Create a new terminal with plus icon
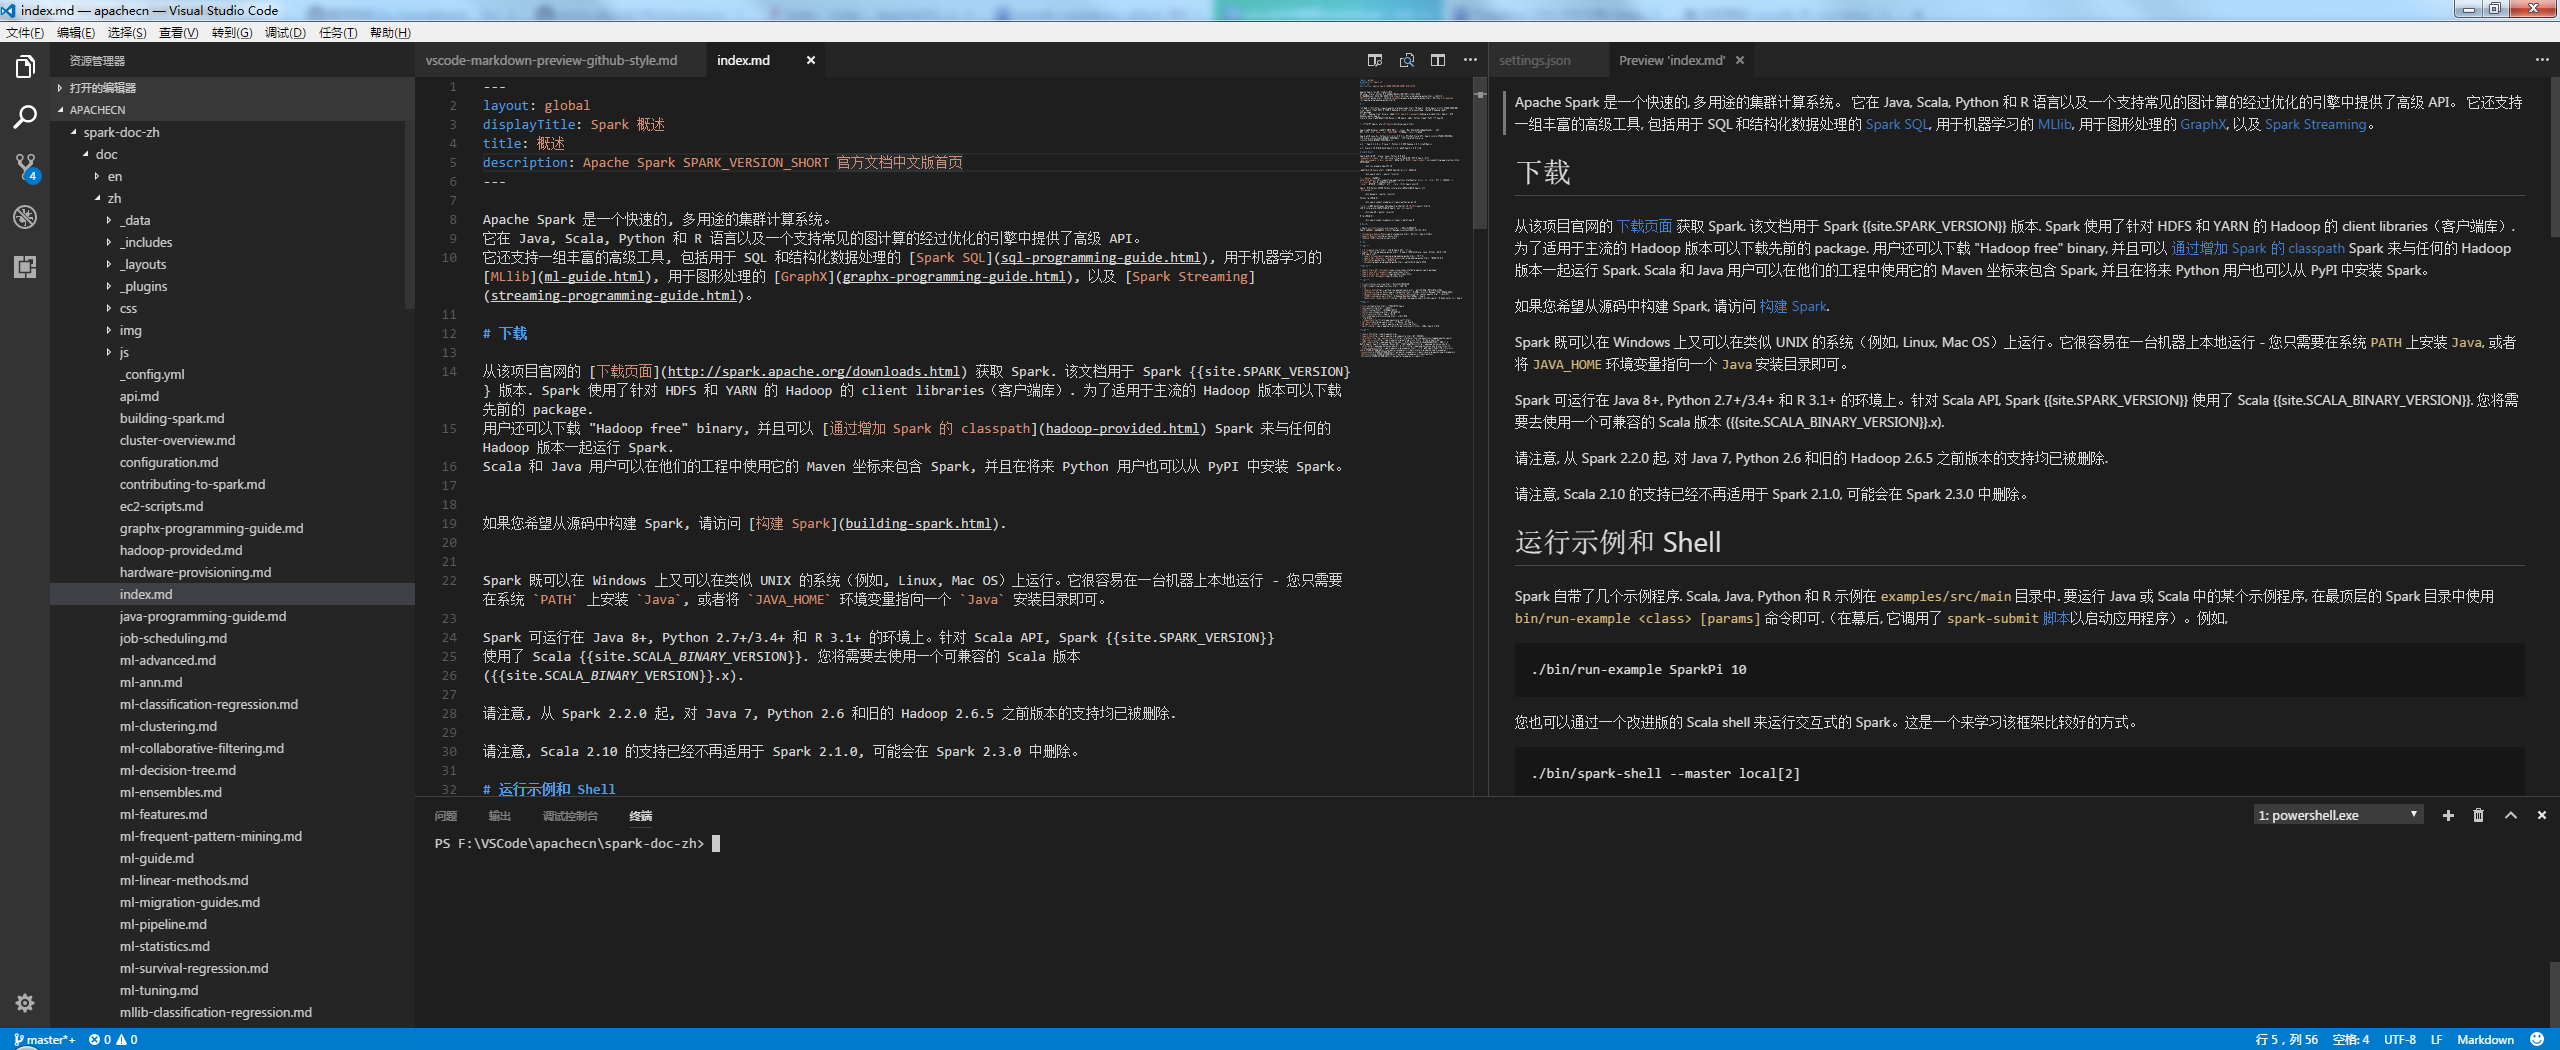The image size is (2560, 1050). pos(2448,816)
